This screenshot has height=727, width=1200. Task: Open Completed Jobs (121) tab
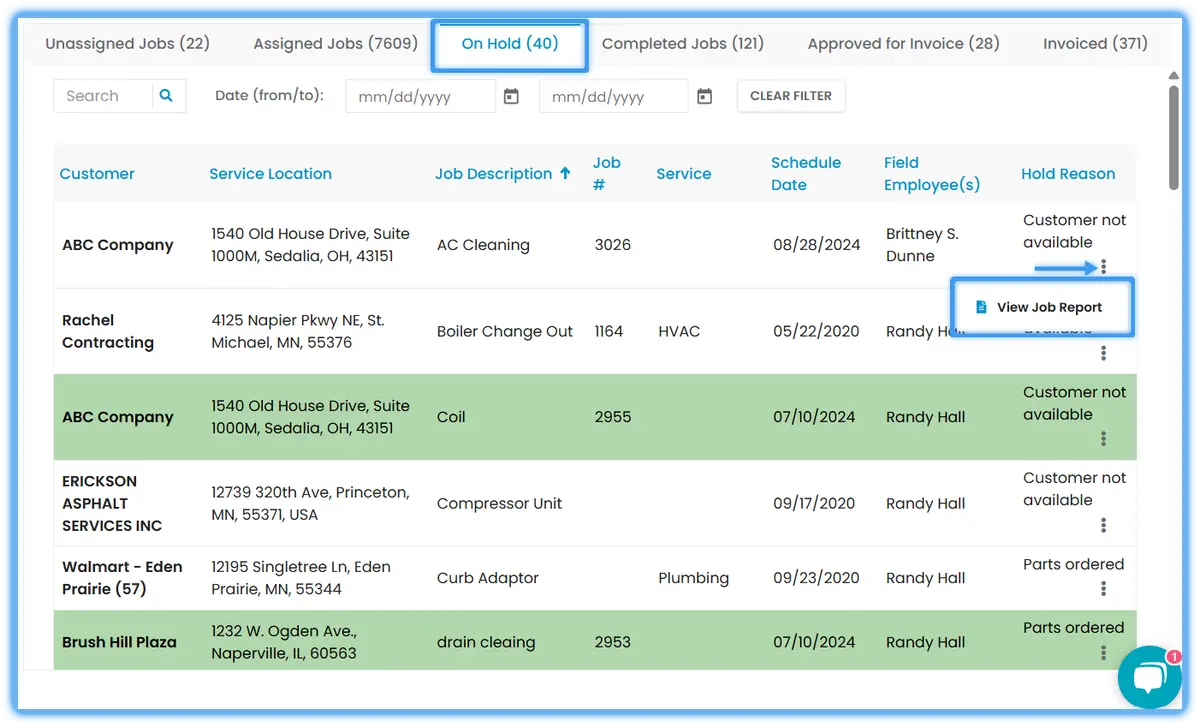pyautogui.click(x=683, y=43)
